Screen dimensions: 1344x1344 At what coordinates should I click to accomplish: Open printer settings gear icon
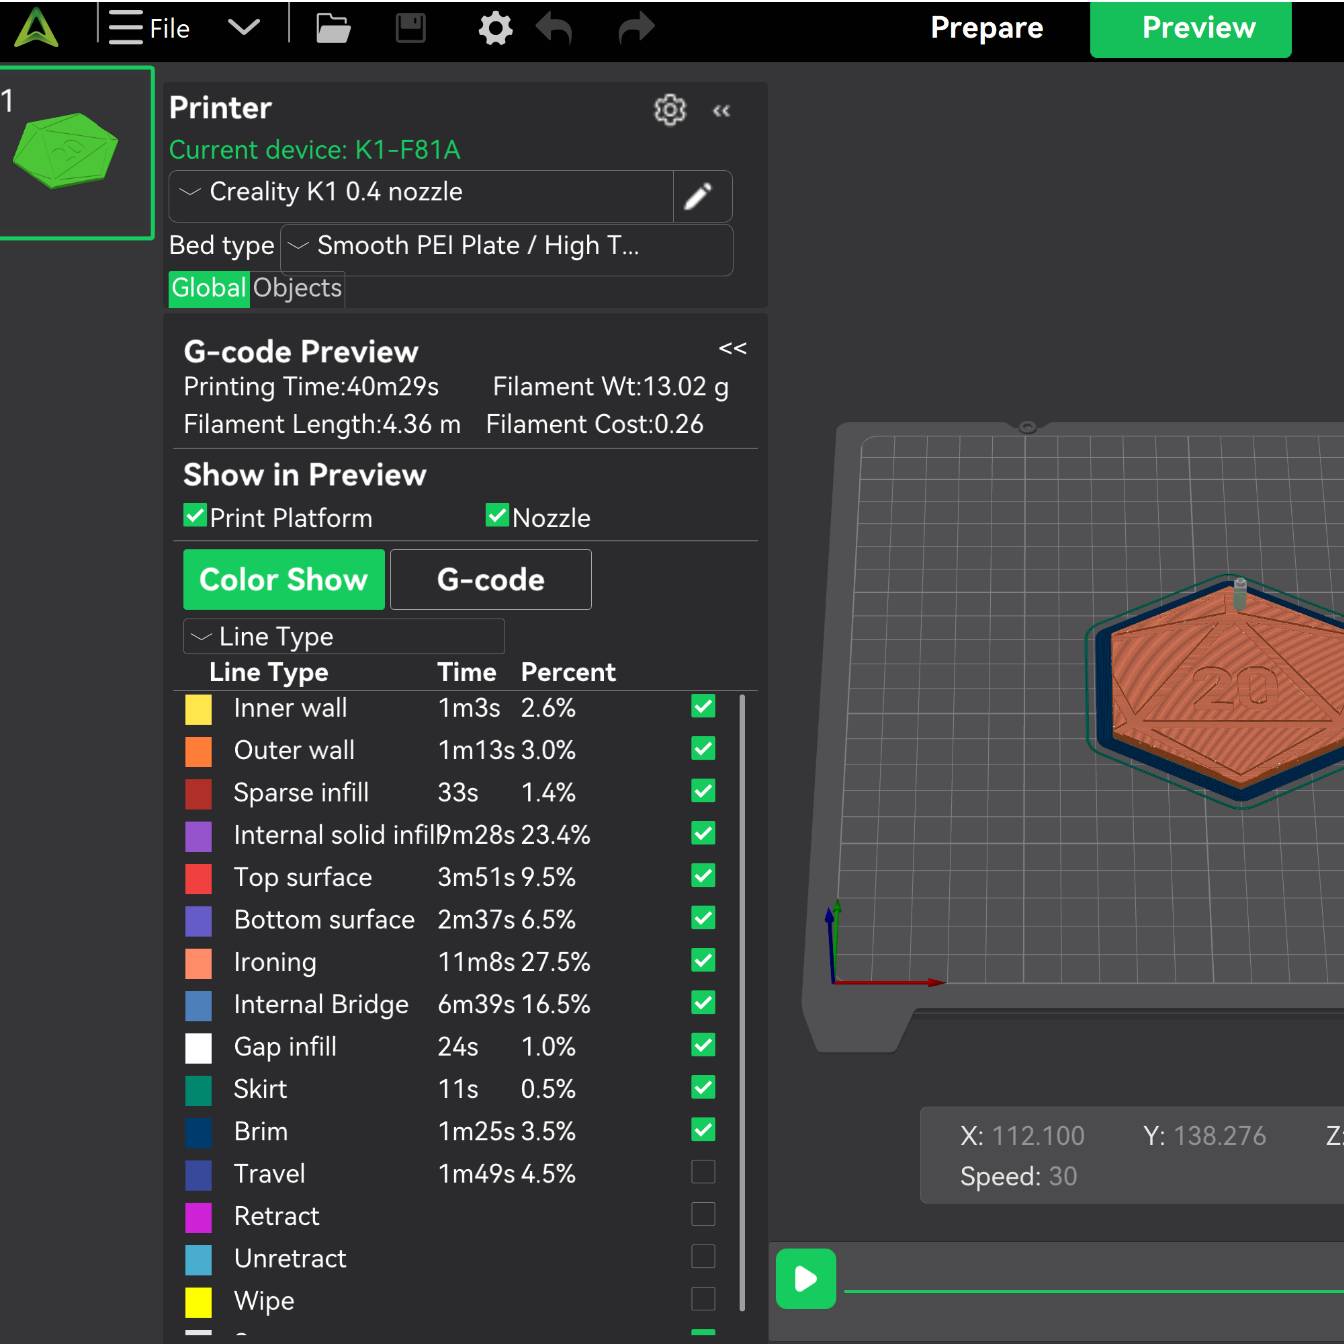[x=669, y=110]
